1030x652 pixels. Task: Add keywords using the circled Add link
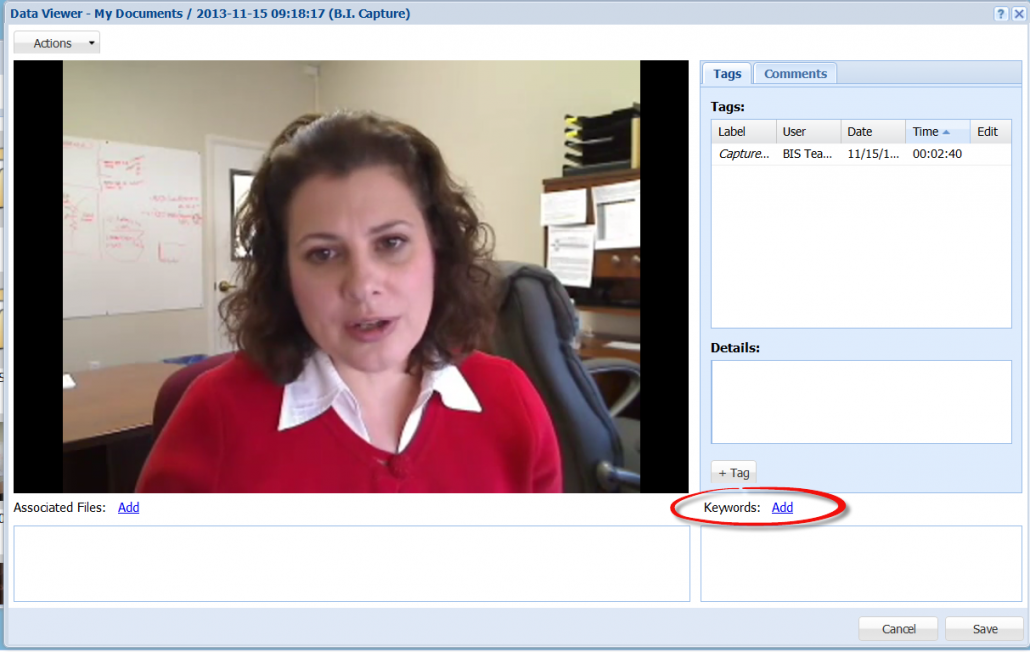(x=781, y=507)
